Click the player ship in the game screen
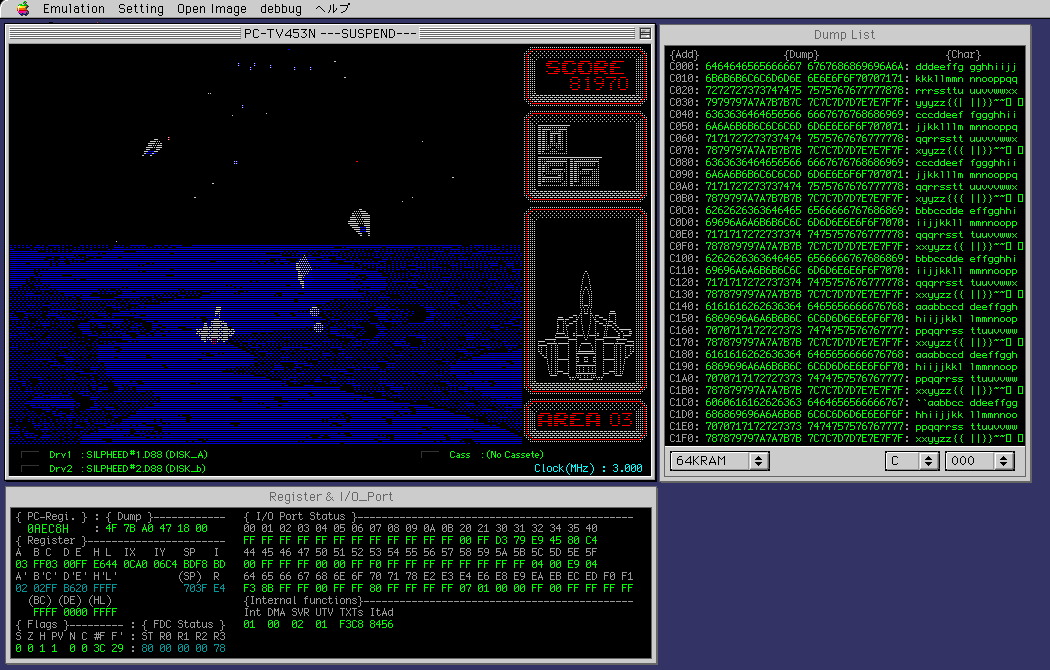 click(216, 327)
